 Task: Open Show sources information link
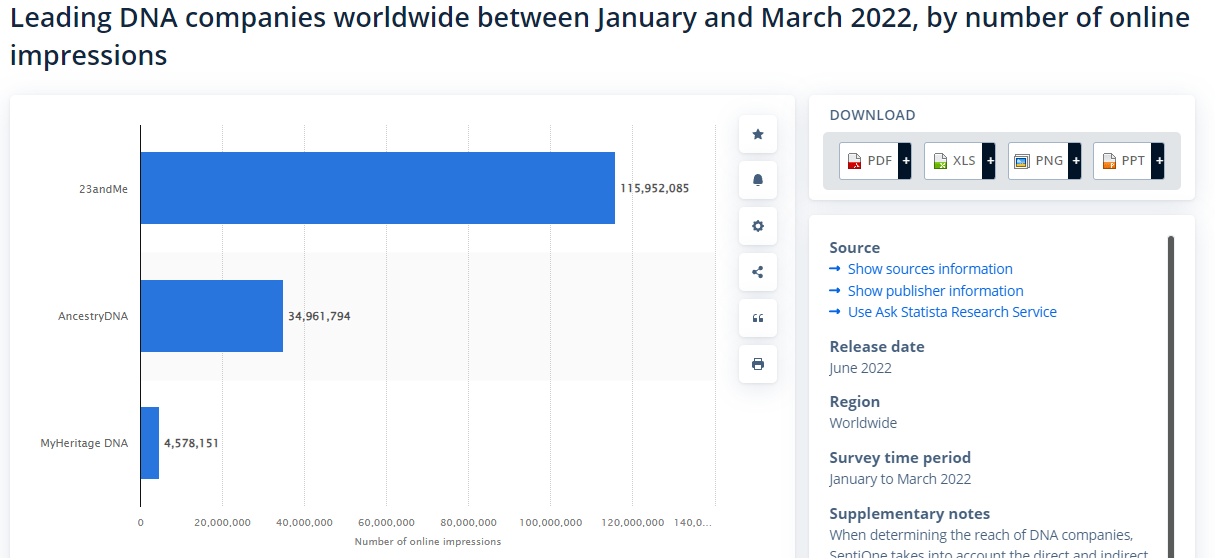pyautogui.click(x=930, y=269)
